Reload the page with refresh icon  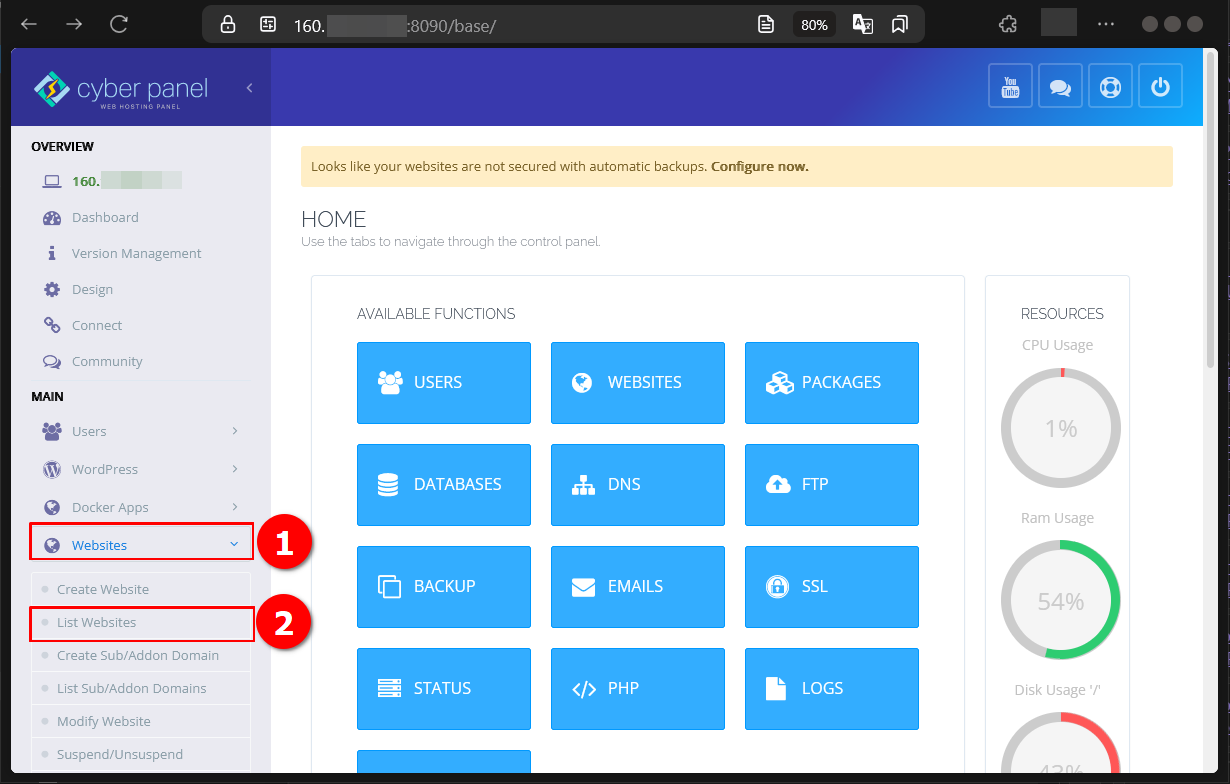coord(119,24)
